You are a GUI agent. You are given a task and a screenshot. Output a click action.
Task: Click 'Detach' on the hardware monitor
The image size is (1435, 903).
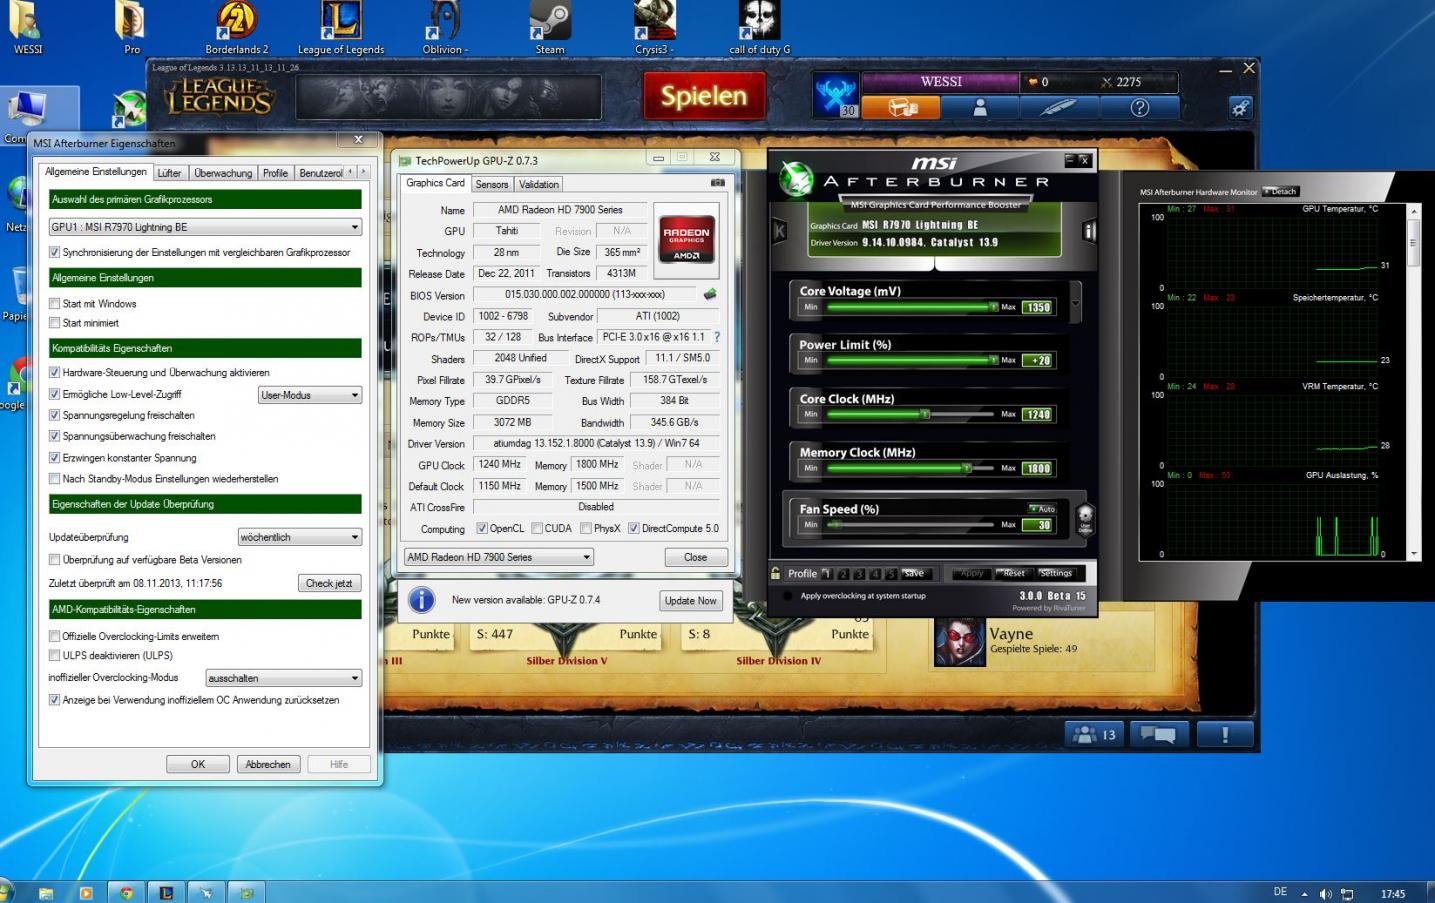tap(1282, 191)
